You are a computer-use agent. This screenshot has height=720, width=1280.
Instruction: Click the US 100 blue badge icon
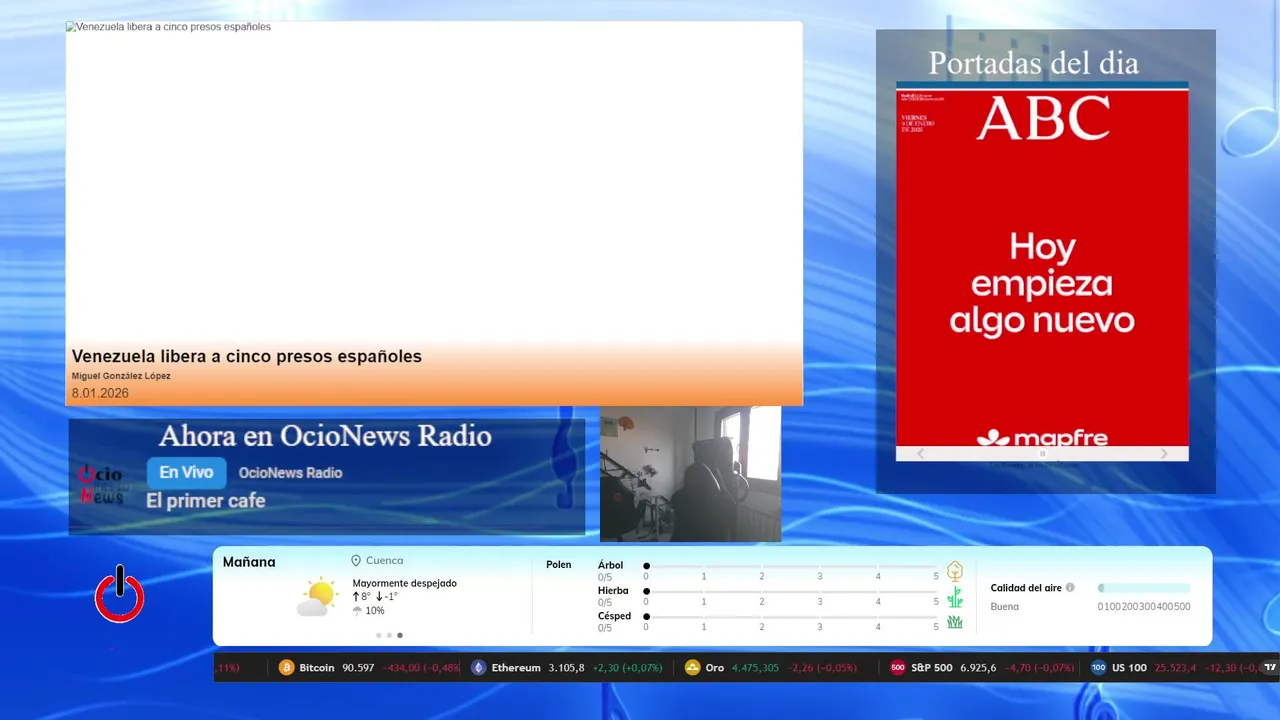click(x=1099, y=667)
